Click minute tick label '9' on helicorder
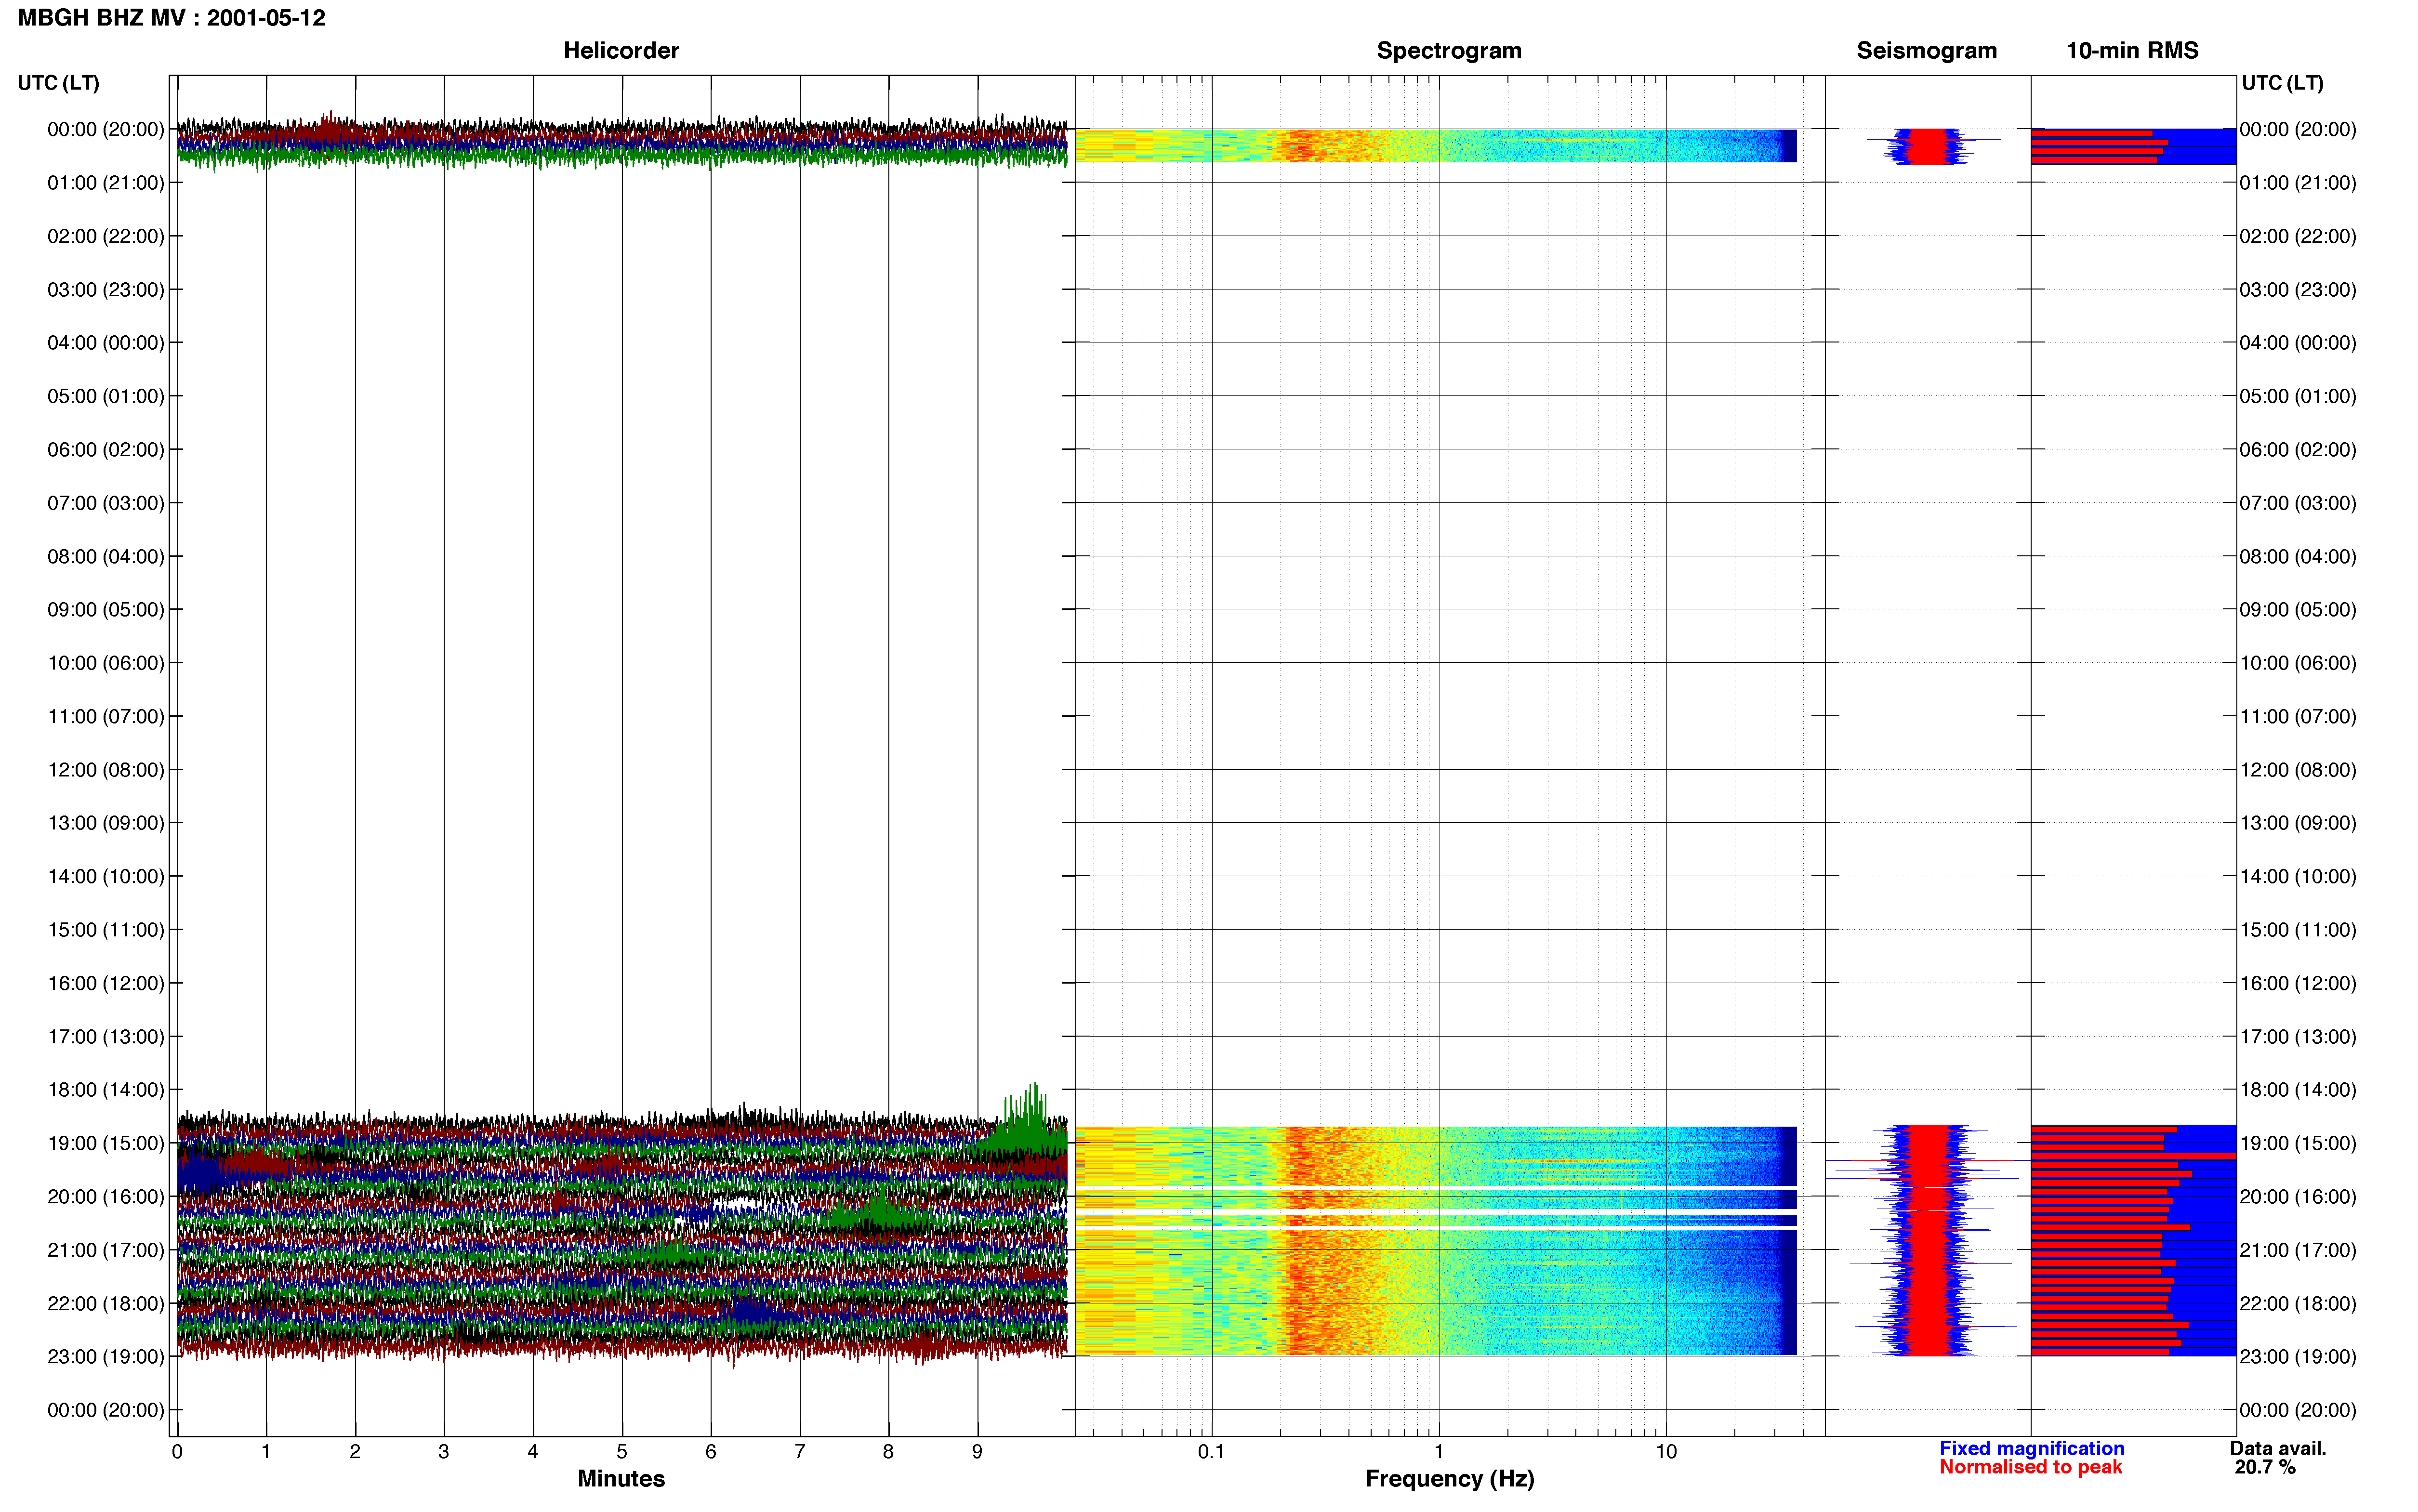2418x1512 pixels. coord(977,1452)
